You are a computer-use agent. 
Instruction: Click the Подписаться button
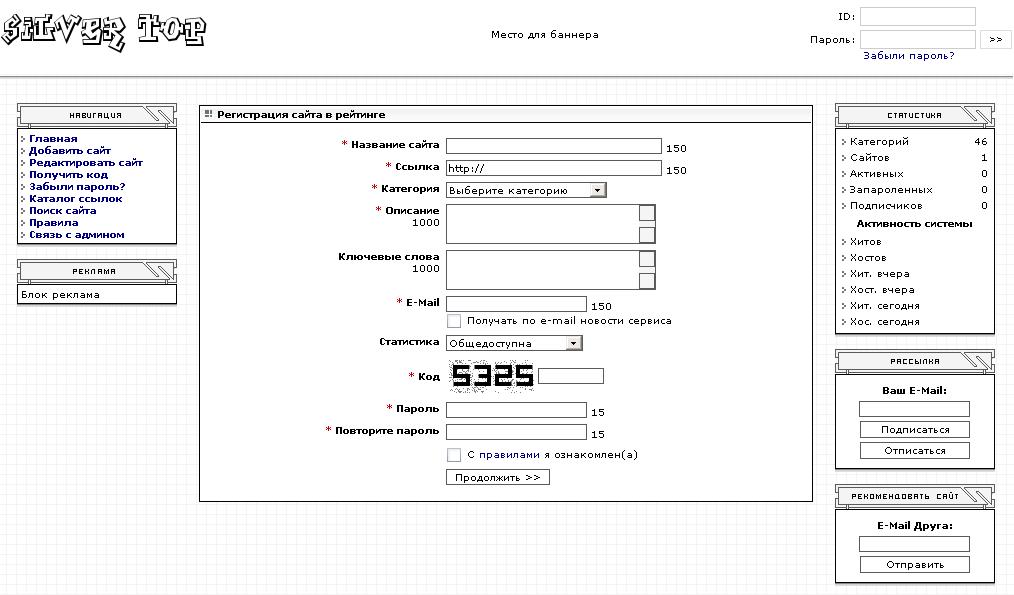(x=914, y=429)
